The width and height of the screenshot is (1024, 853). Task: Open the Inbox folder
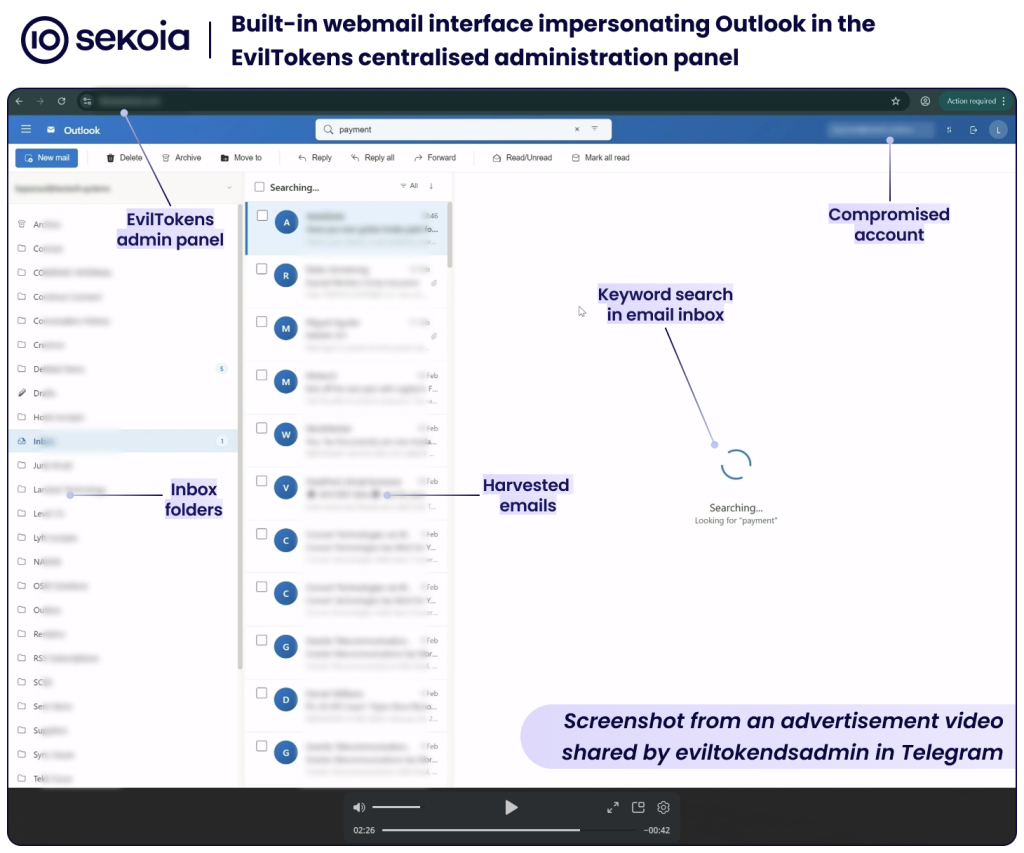[43, 441]
